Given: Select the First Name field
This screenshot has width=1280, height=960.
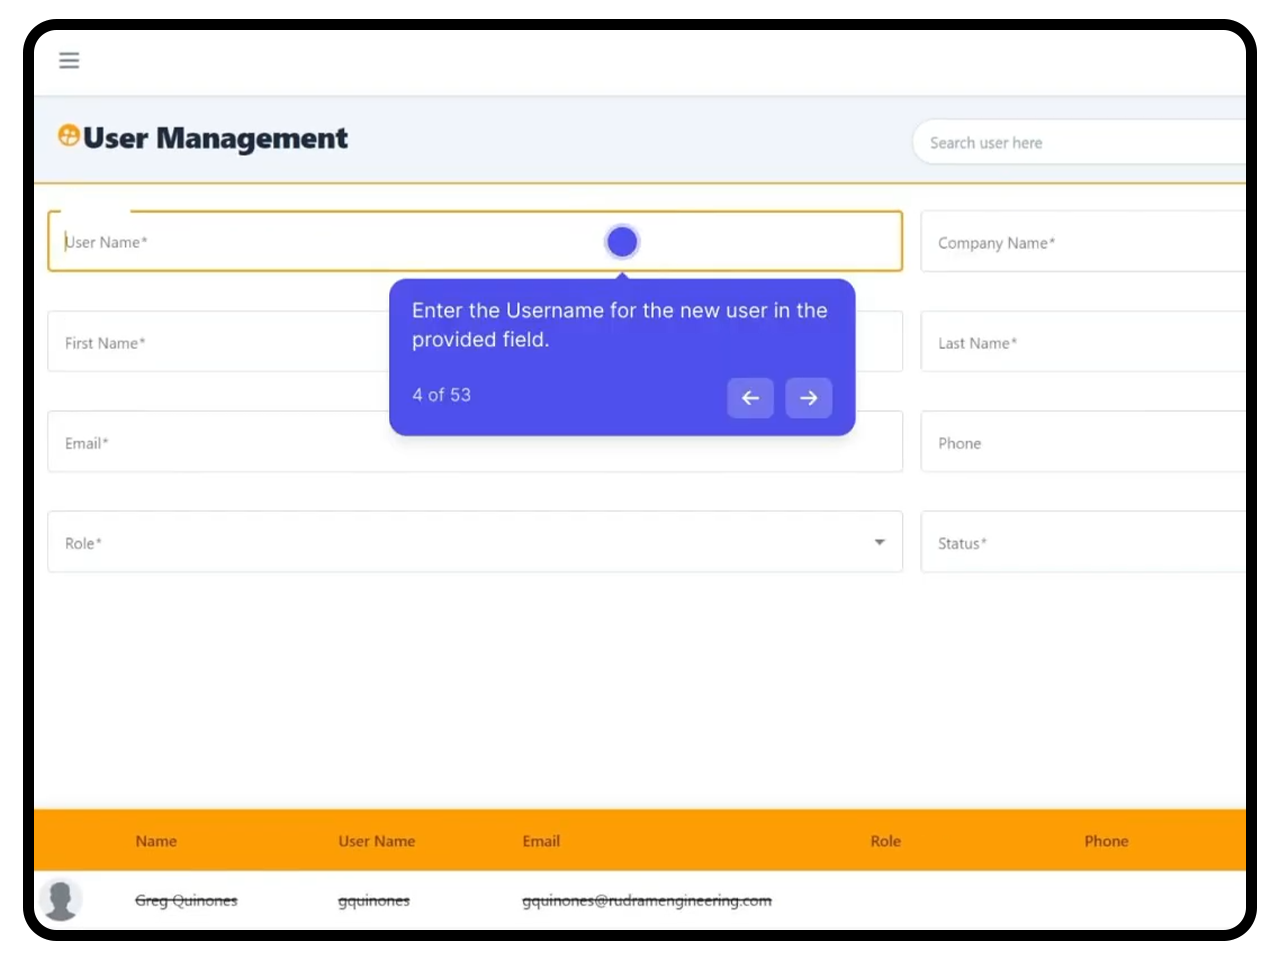Looking at the screenshot, I should 218,341.
